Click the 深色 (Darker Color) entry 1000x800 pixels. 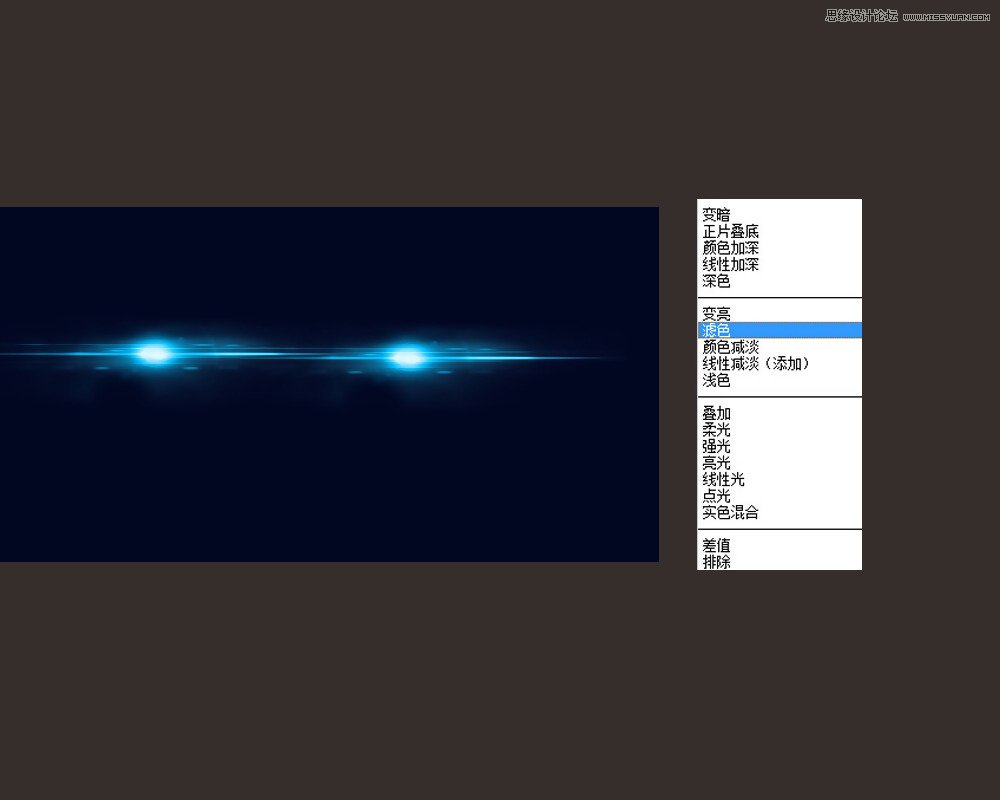point(716,282)
